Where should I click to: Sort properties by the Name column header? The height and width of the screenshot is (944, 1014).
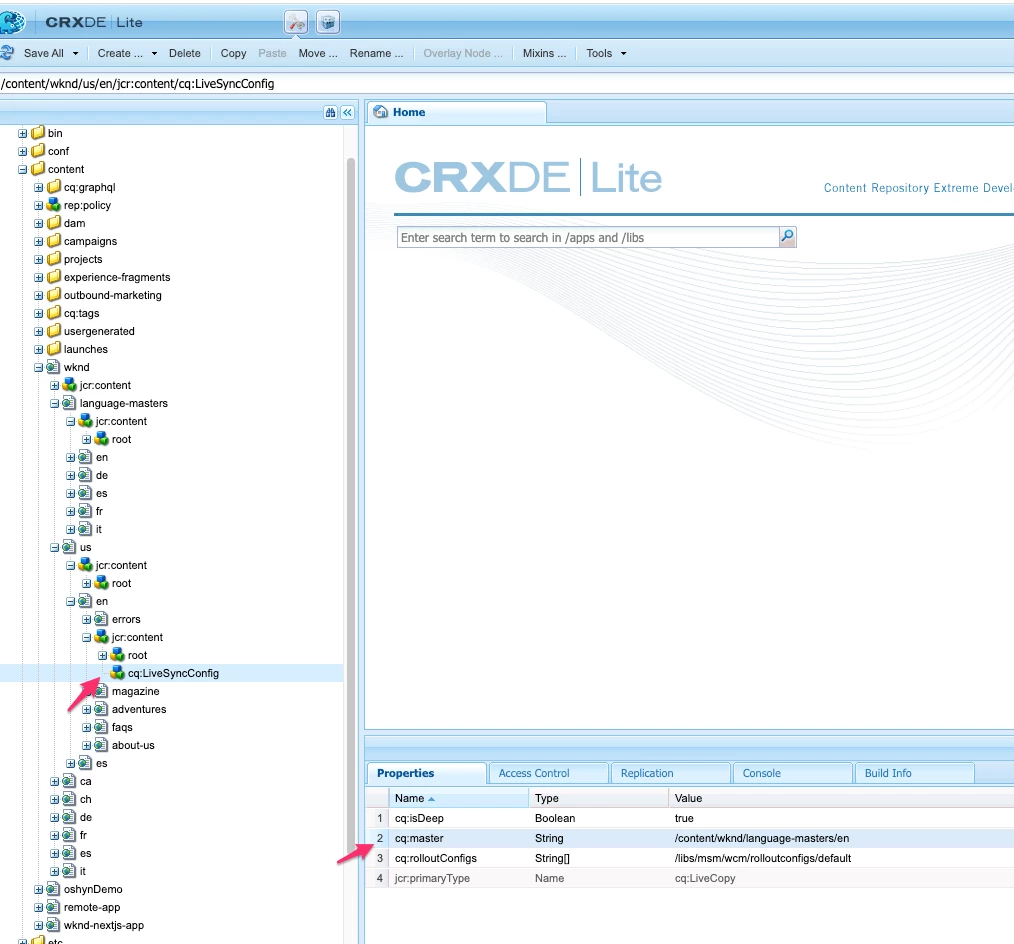pyautogui.click(x=458, y=798)
